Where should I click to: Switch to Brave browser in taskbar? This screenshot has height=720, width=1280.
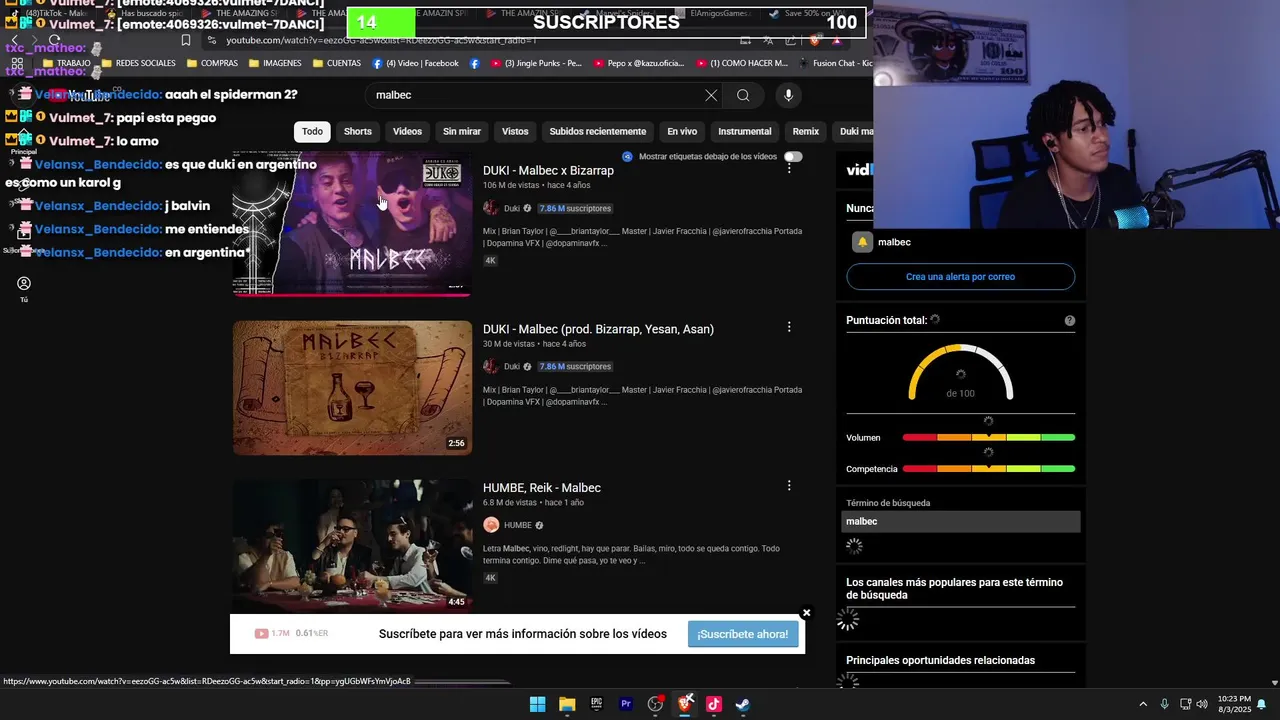click(x=685, y=704)
